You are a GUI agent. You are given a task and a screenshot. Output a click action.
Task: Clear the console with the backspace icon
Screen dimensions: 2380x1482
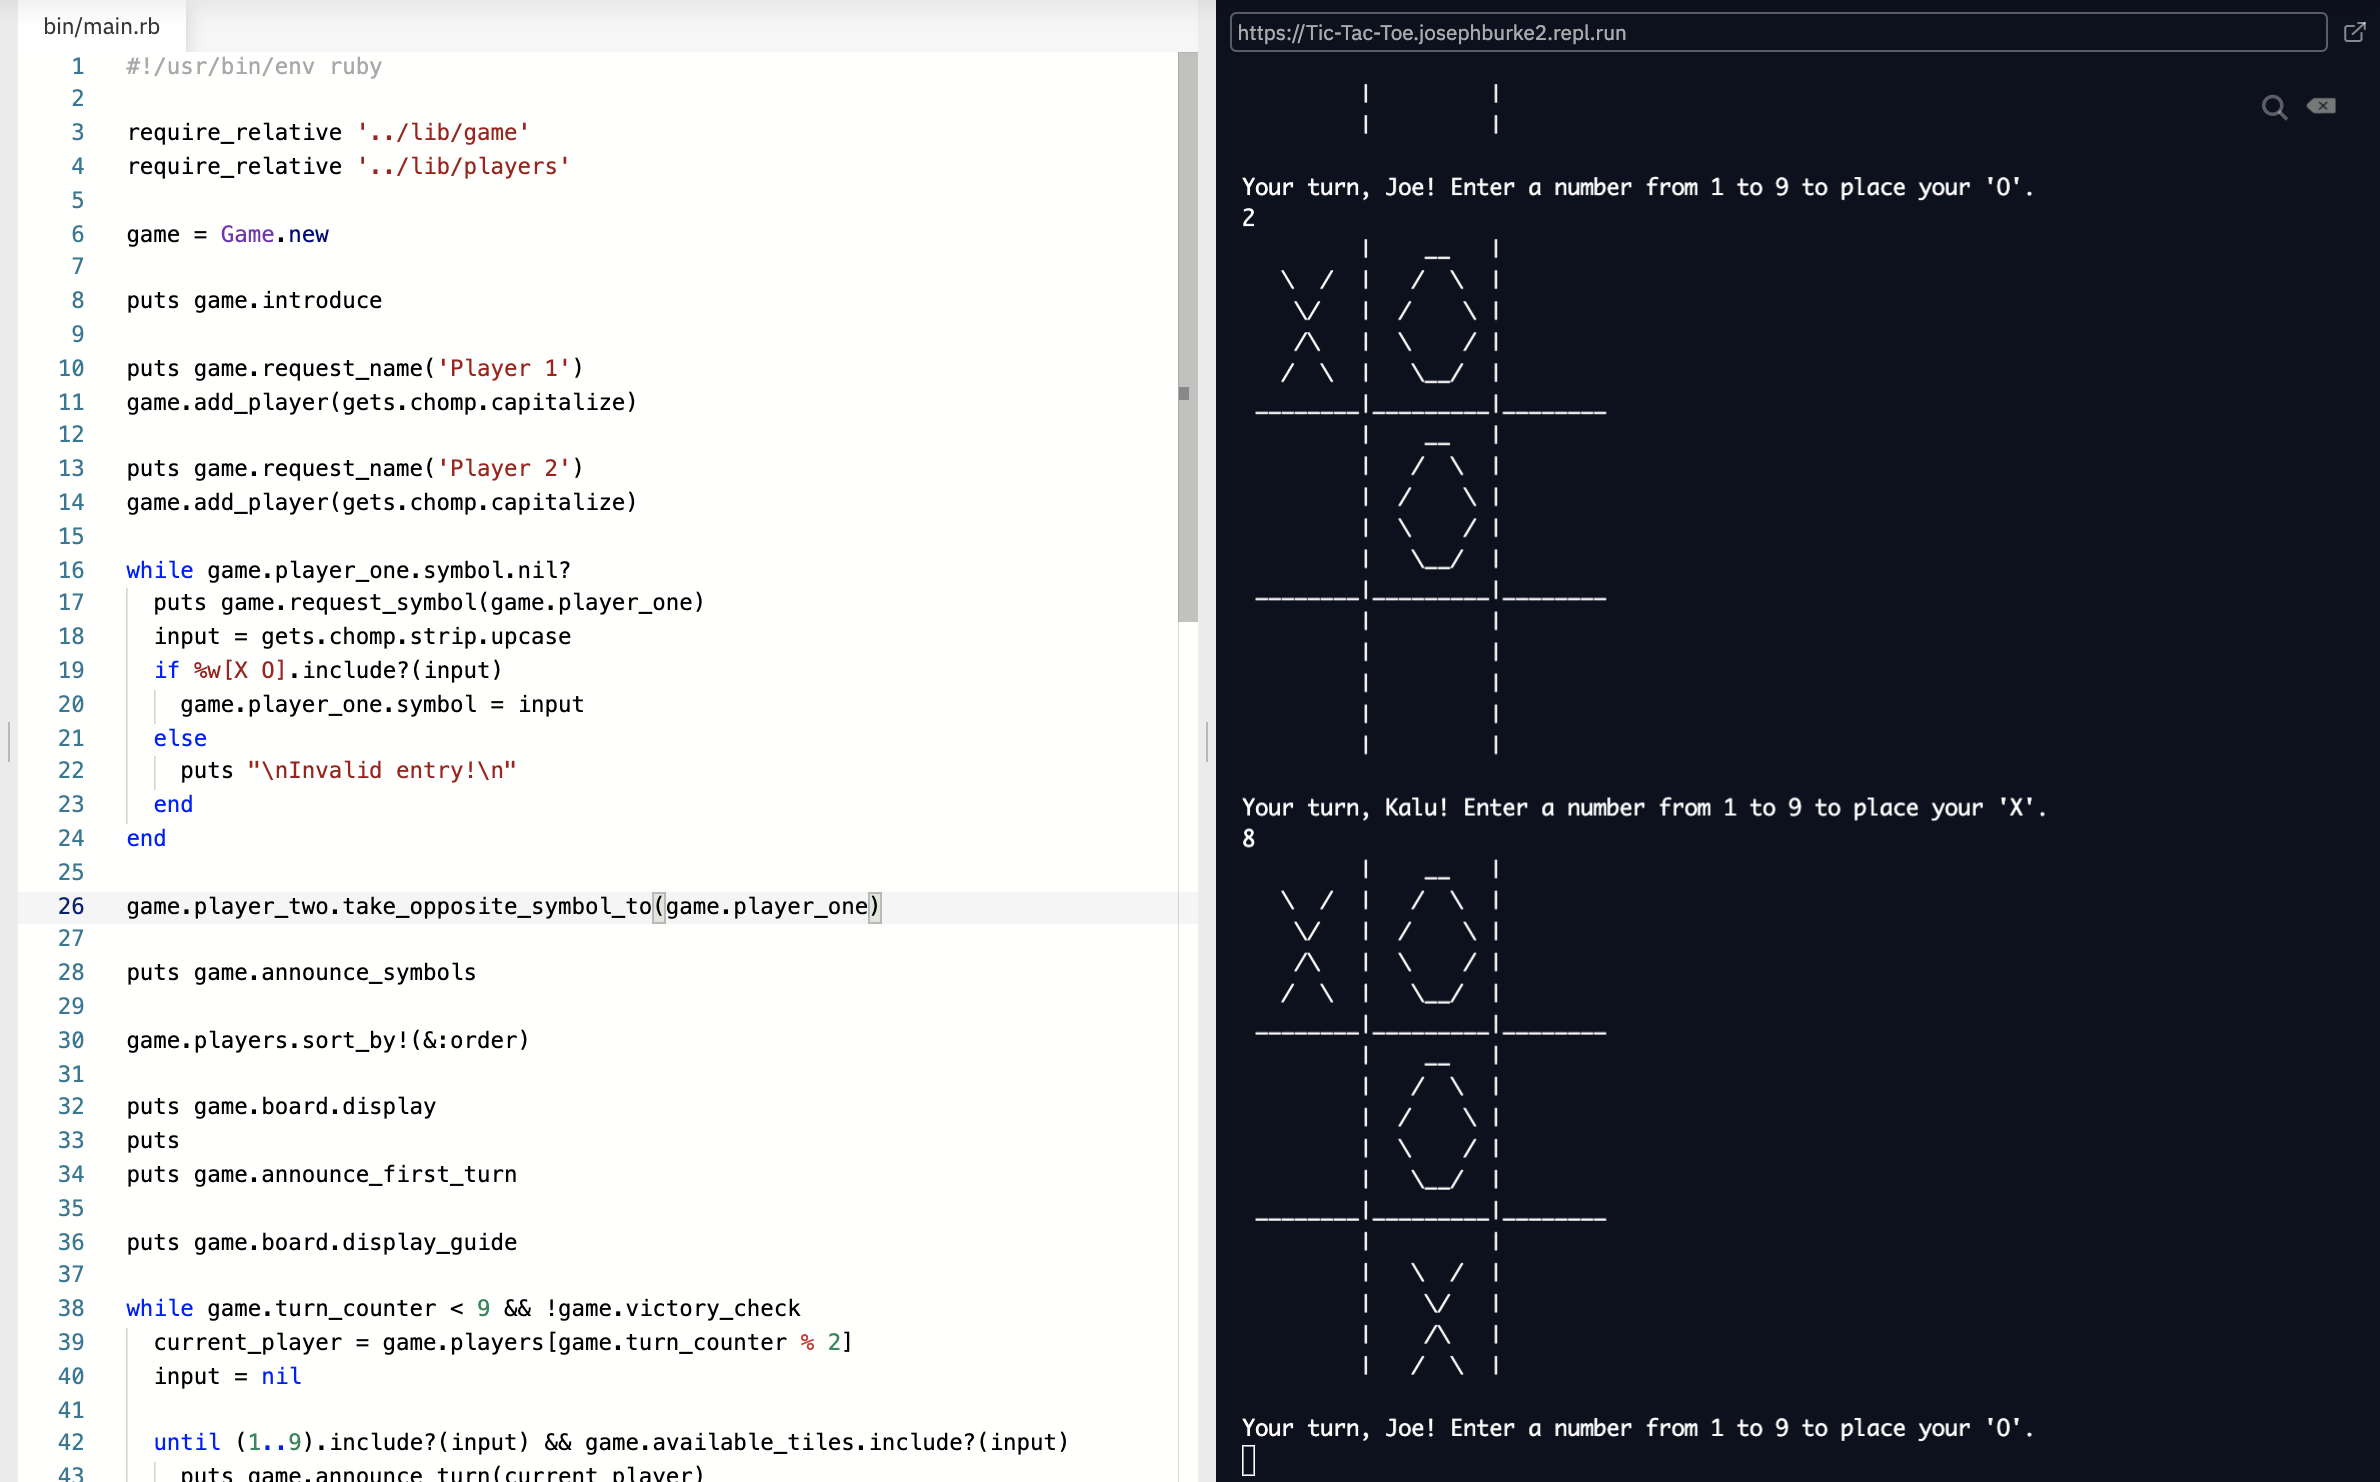click(2321, 106)
